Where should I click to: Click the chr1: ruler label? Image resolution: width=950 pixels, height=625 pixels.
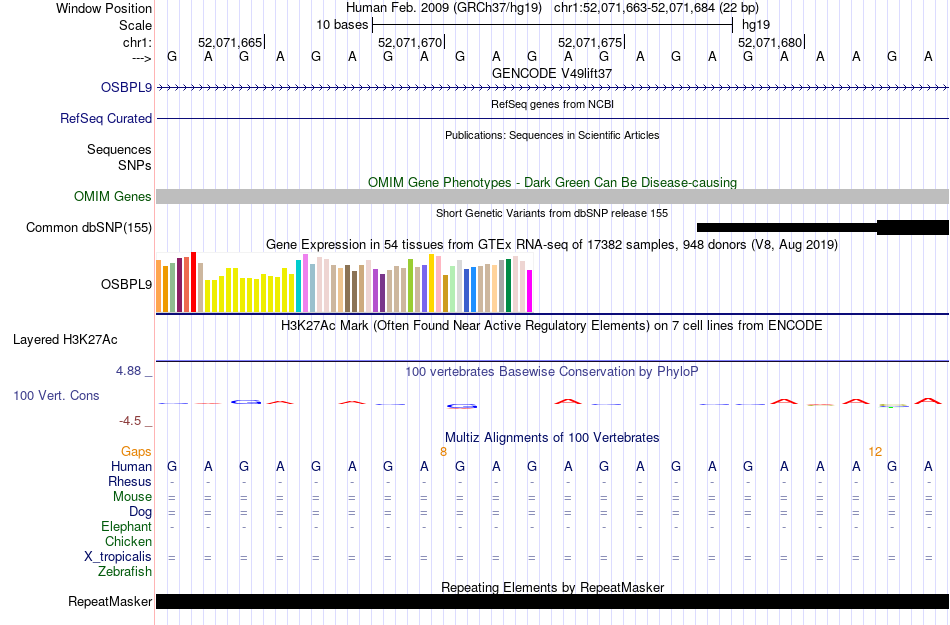tap(137, 42)
